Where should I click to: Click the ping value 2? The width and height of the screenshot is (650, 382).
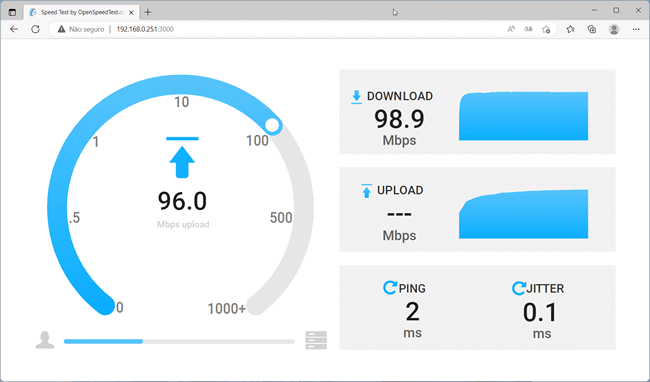(412, 312)
